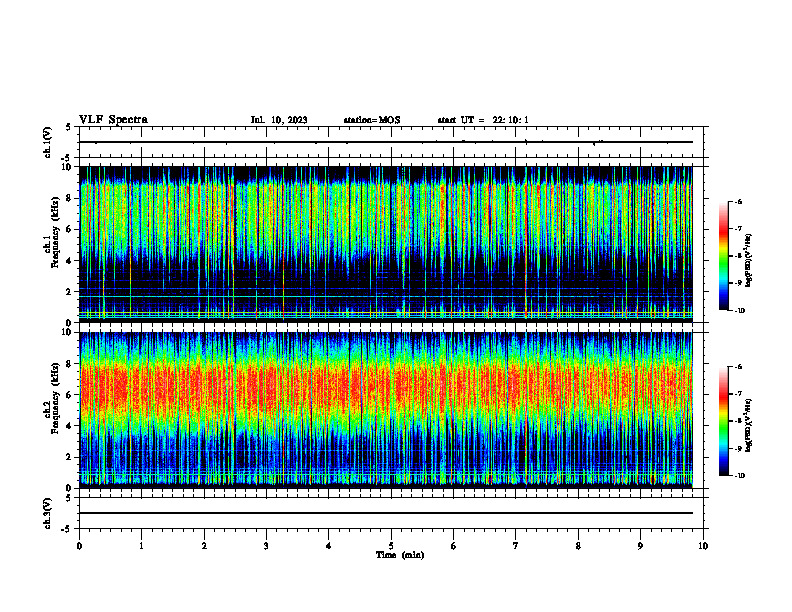
Task: Click the "5" tick of ch.1(V) axis
Action: coord(70,127)
